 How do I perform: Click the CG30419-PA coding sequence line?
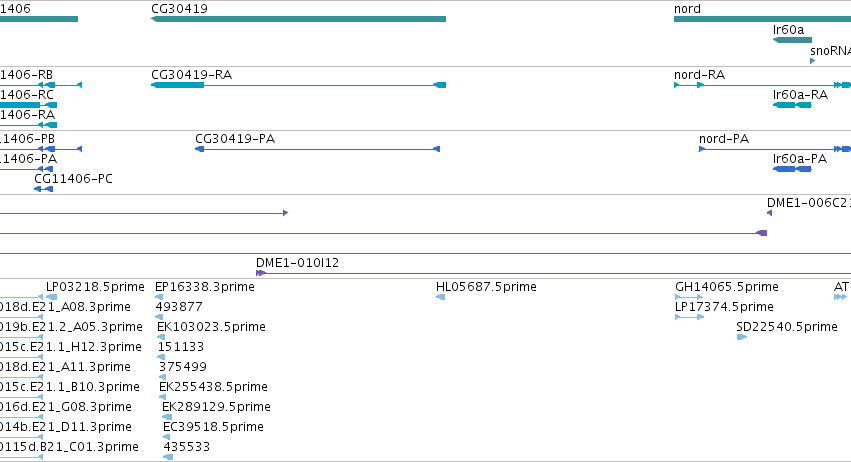(x=317, y=149)
